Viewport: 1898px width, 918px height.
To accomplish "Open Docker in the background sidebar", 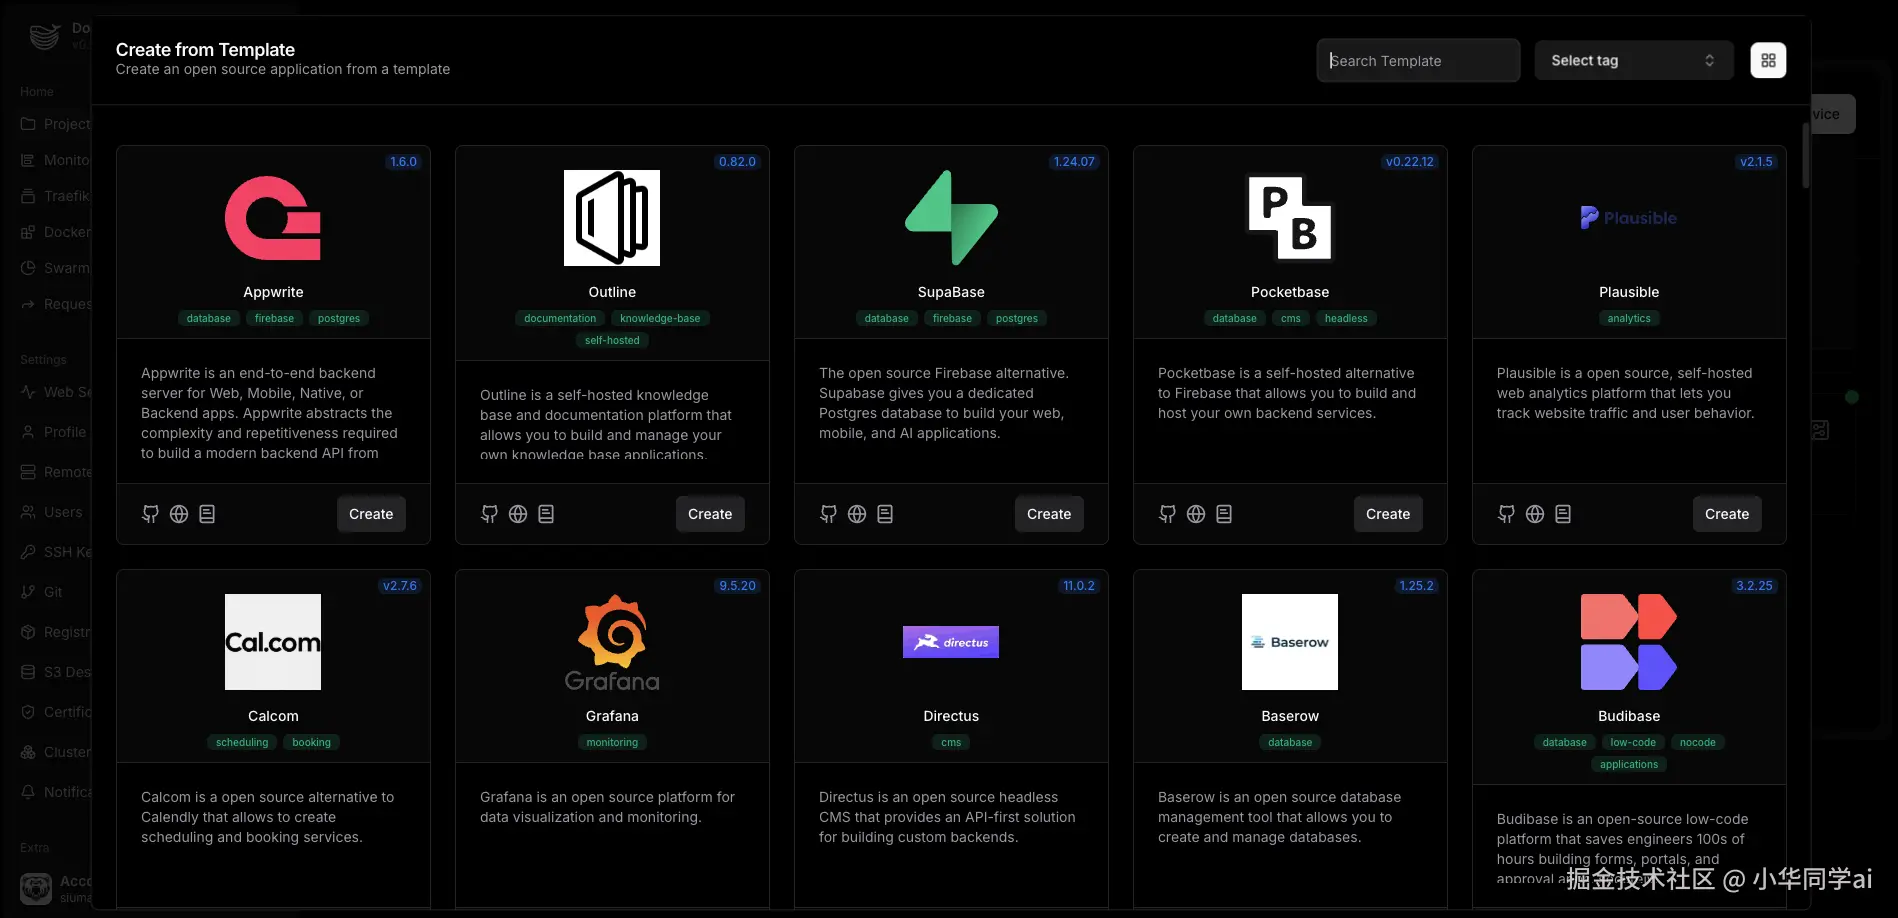I will point(55,232).
